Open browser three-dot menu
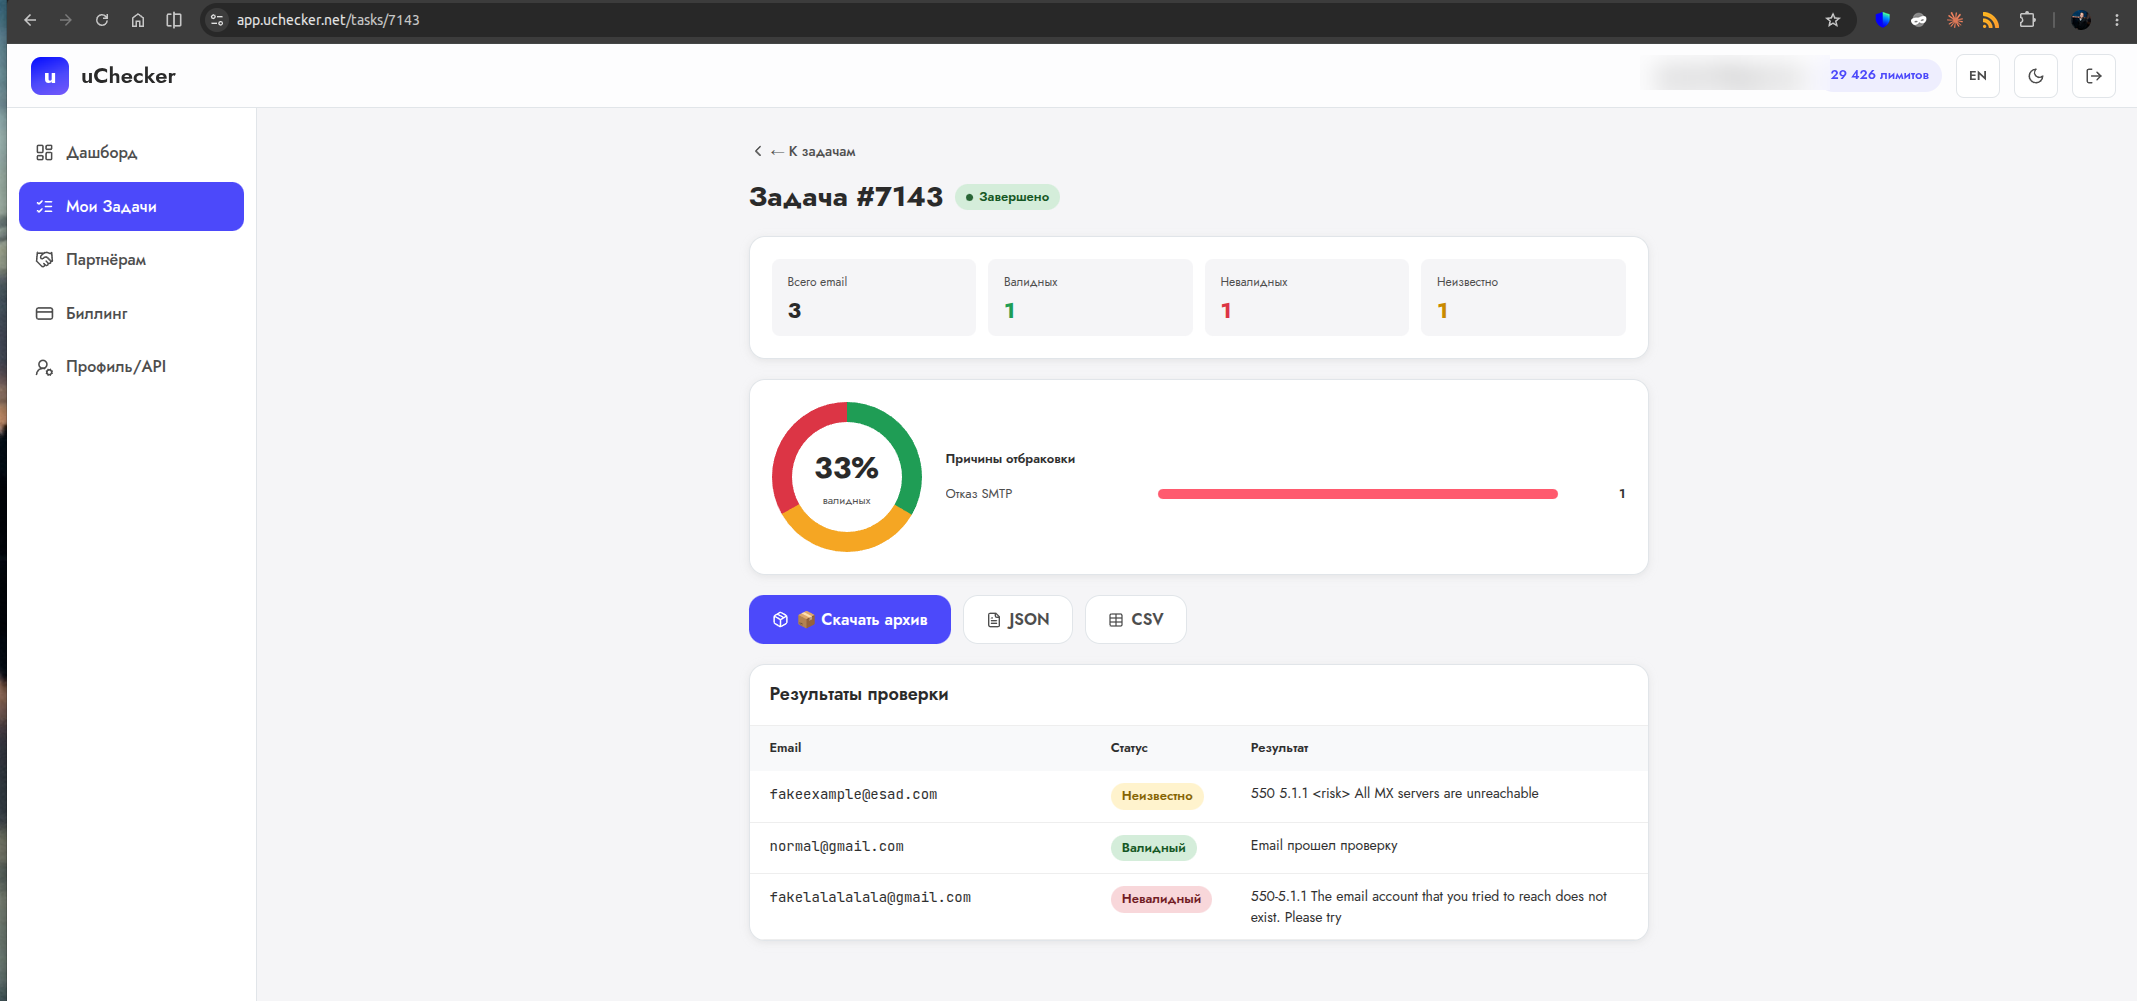This screenshot has width=2137, height=1001. click(x=2117, y=20)
